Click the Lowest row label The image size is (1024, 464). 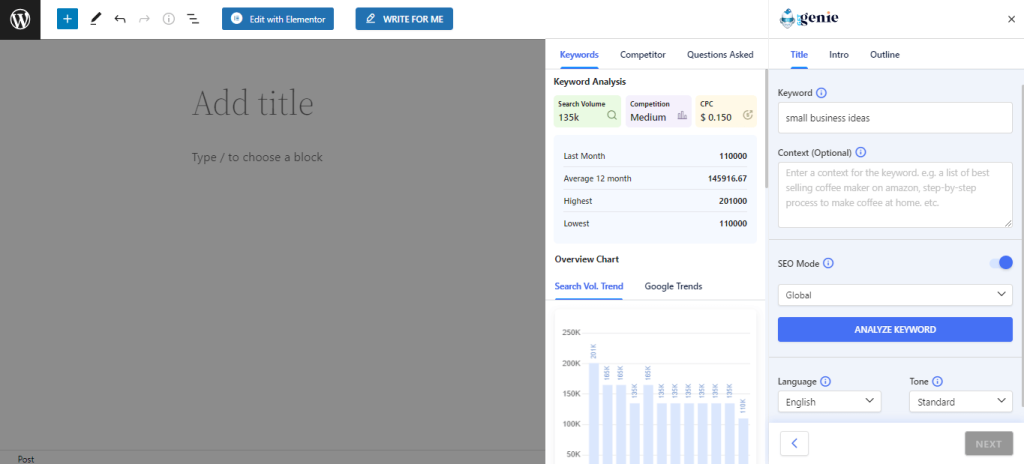coord(576,224)
